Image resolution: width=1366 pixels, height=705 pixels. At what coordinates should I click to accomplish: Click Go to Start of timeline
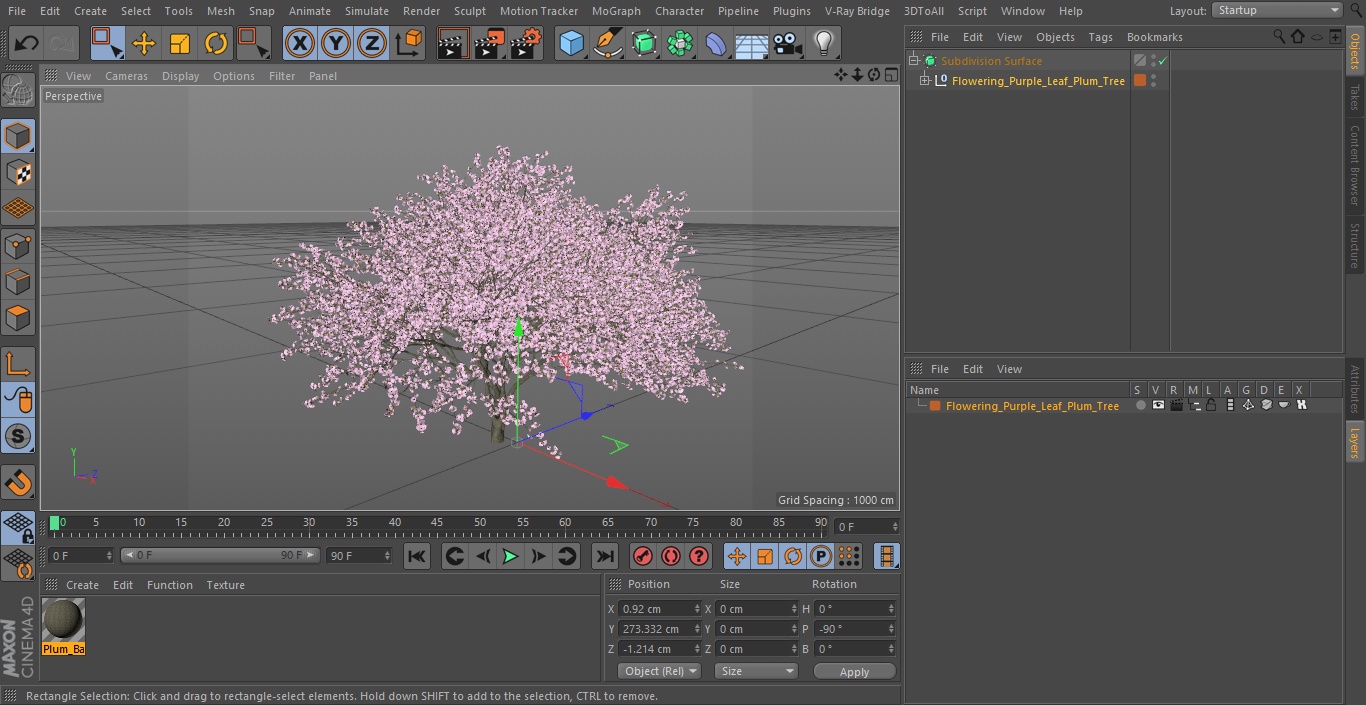coord(417,556)
